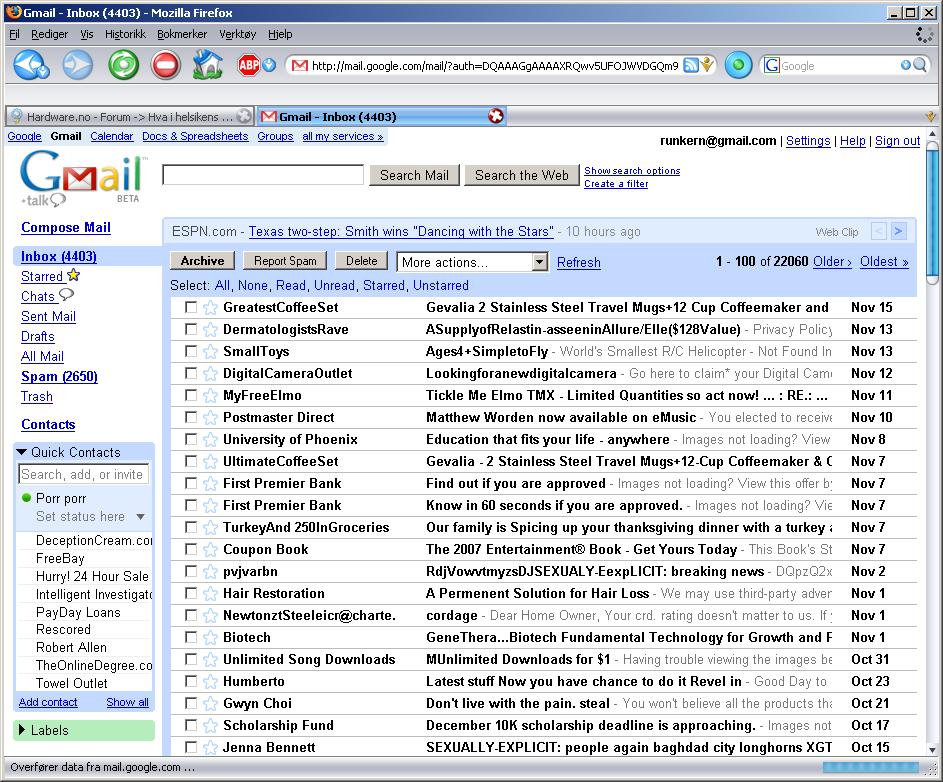Click the Archive button
Image resolution: width=943 pixels, height=782 pixels.
(x=202, y=260)
